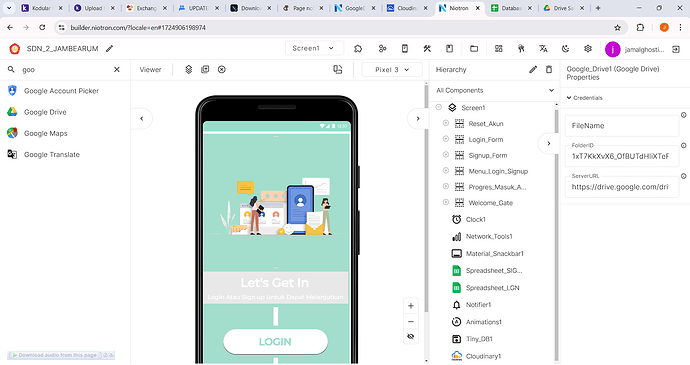Click the purple user avatar
Image resolution: width=690 pixels, height=365 pixels.
tap(613, 49)
